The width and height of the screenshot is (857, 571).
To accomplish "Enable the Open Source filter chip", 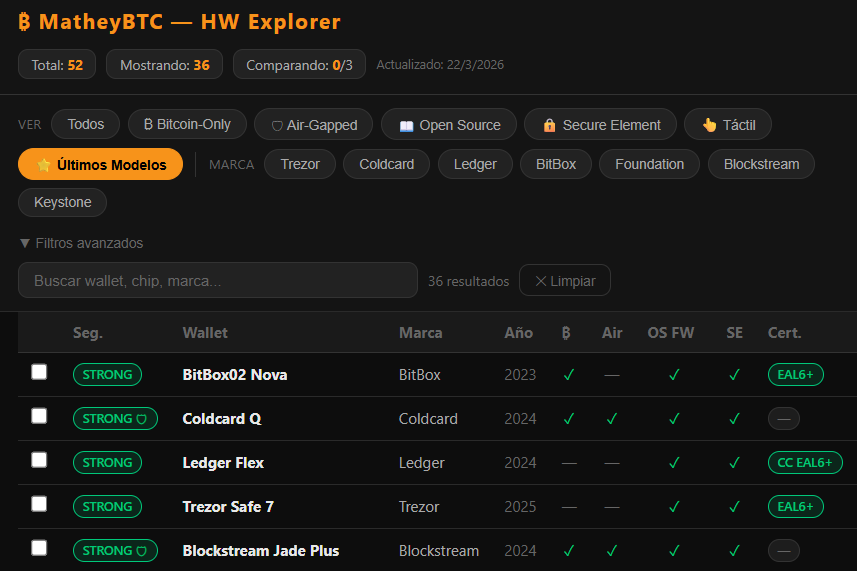I will [x=449, y=125].
